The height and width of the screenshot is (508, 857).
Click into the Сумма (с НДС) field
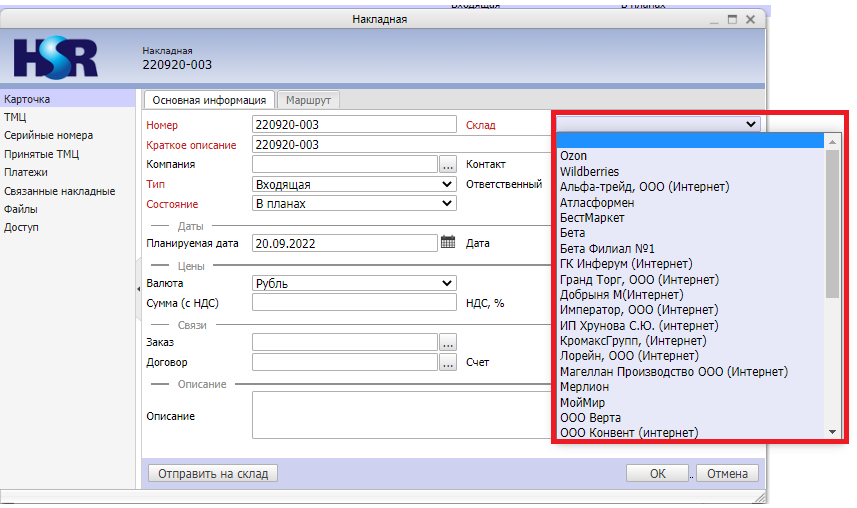tap(354, 302)
